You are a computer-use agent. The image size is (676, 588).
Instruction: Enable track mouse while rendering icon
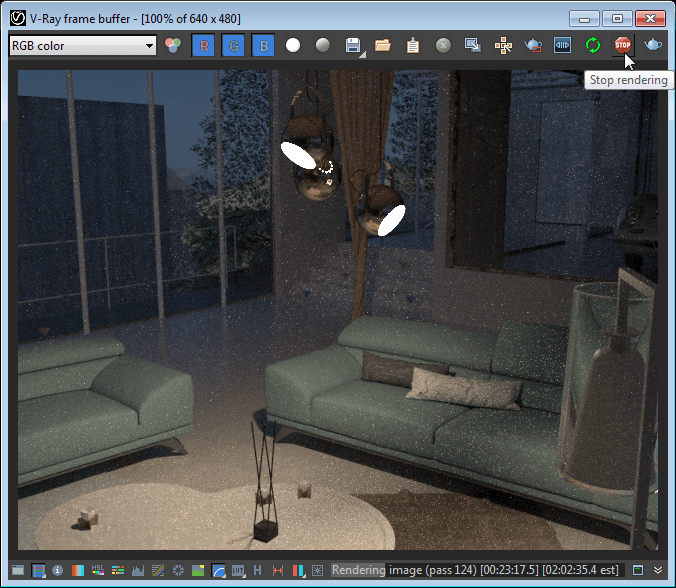pyautogui.click(x=503, y=45)
